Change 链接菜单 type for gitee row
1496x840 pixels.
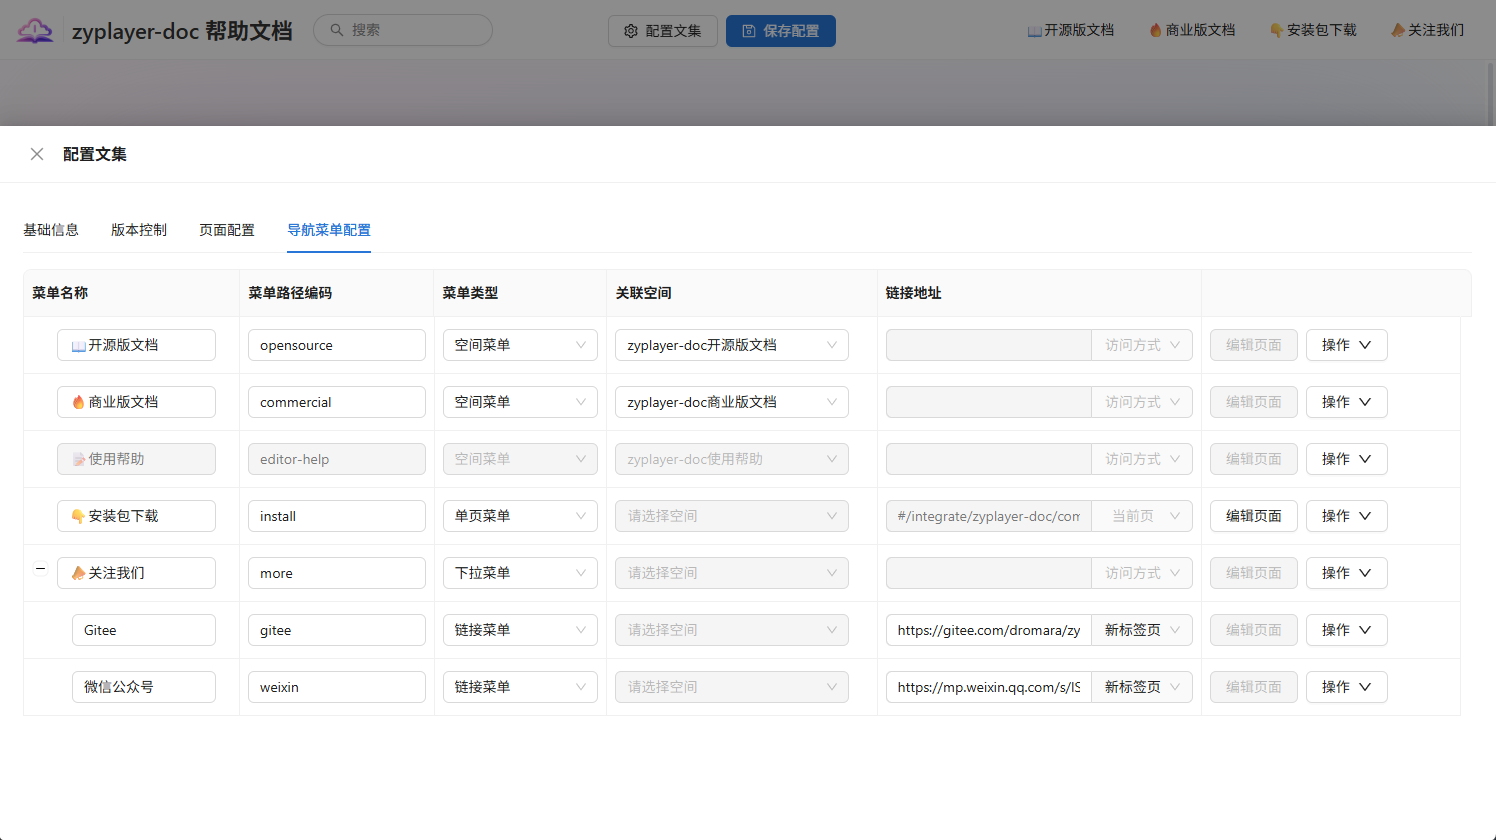tap(520, 630)
